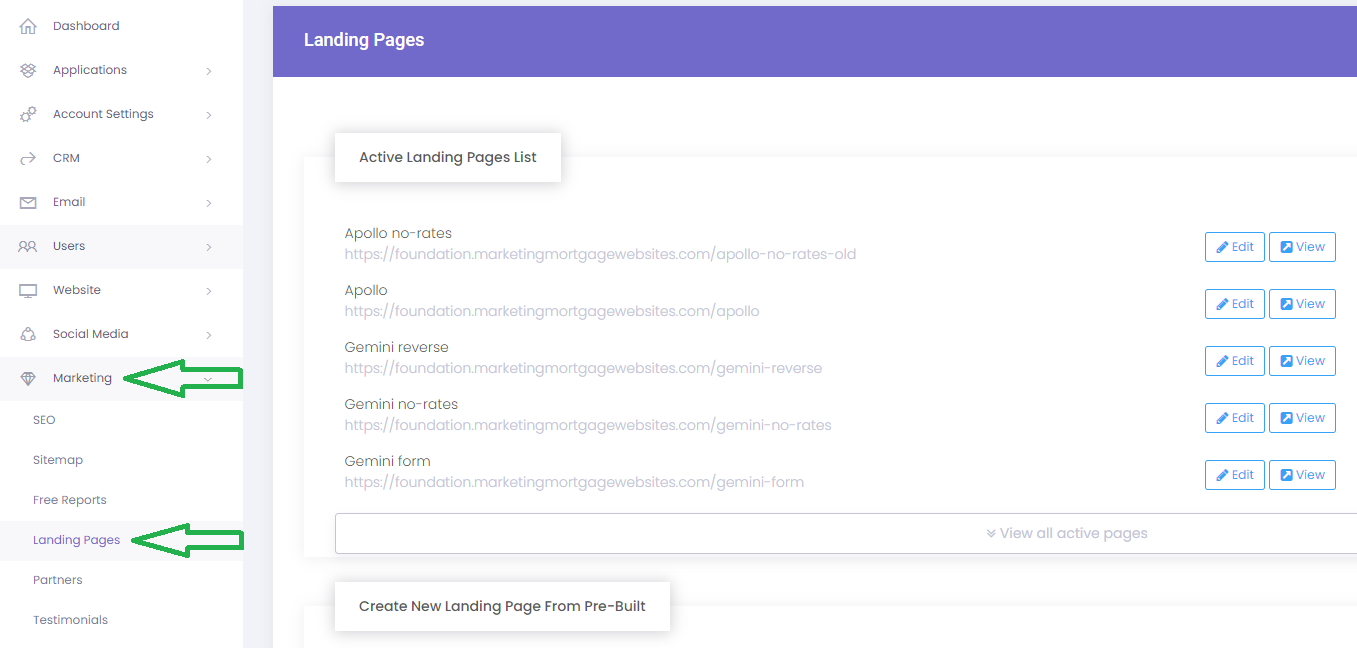Open the SEO submenu item
The height and width of the screenshot is (648, 1357).
(44, 420)
